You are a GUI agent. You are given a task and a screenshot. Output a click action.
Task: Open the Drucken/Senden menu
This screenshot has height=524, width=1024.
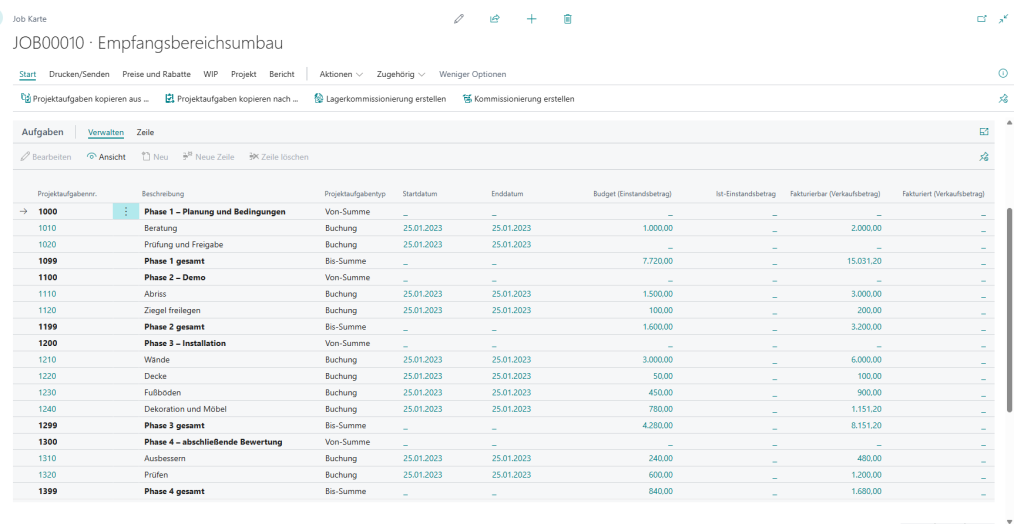click(x=79, y=74)
